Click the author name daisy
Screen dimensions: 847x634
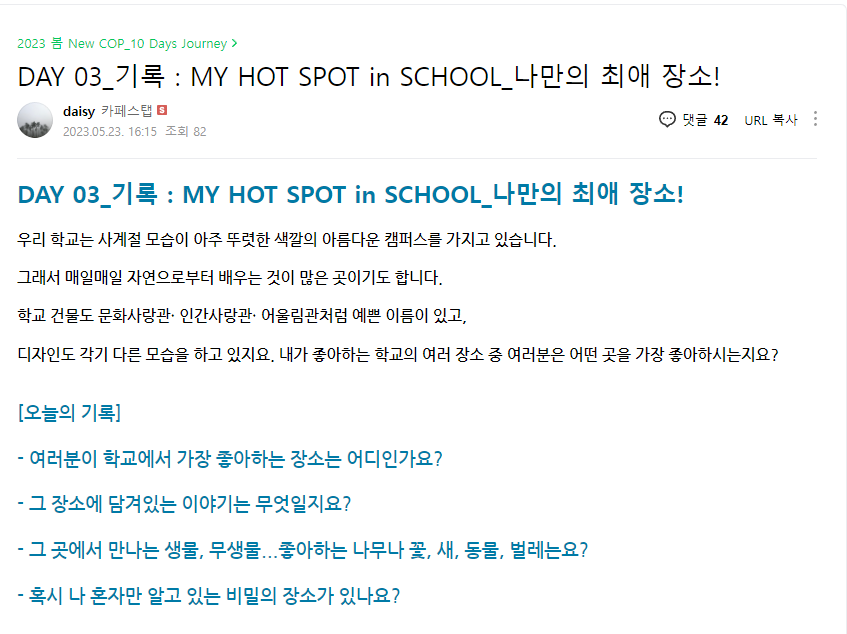coord(79,111)
